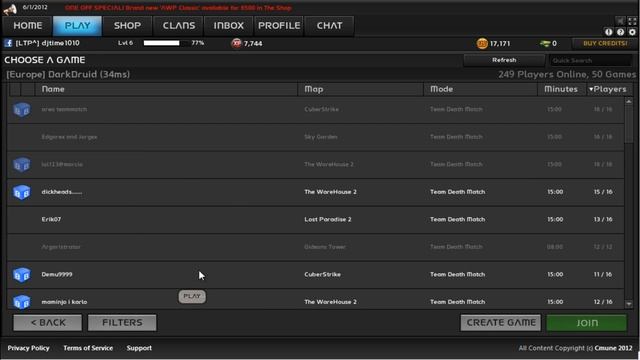Toggle the mute sound icon
Screen dimensions: 640x360
point(620,21)
